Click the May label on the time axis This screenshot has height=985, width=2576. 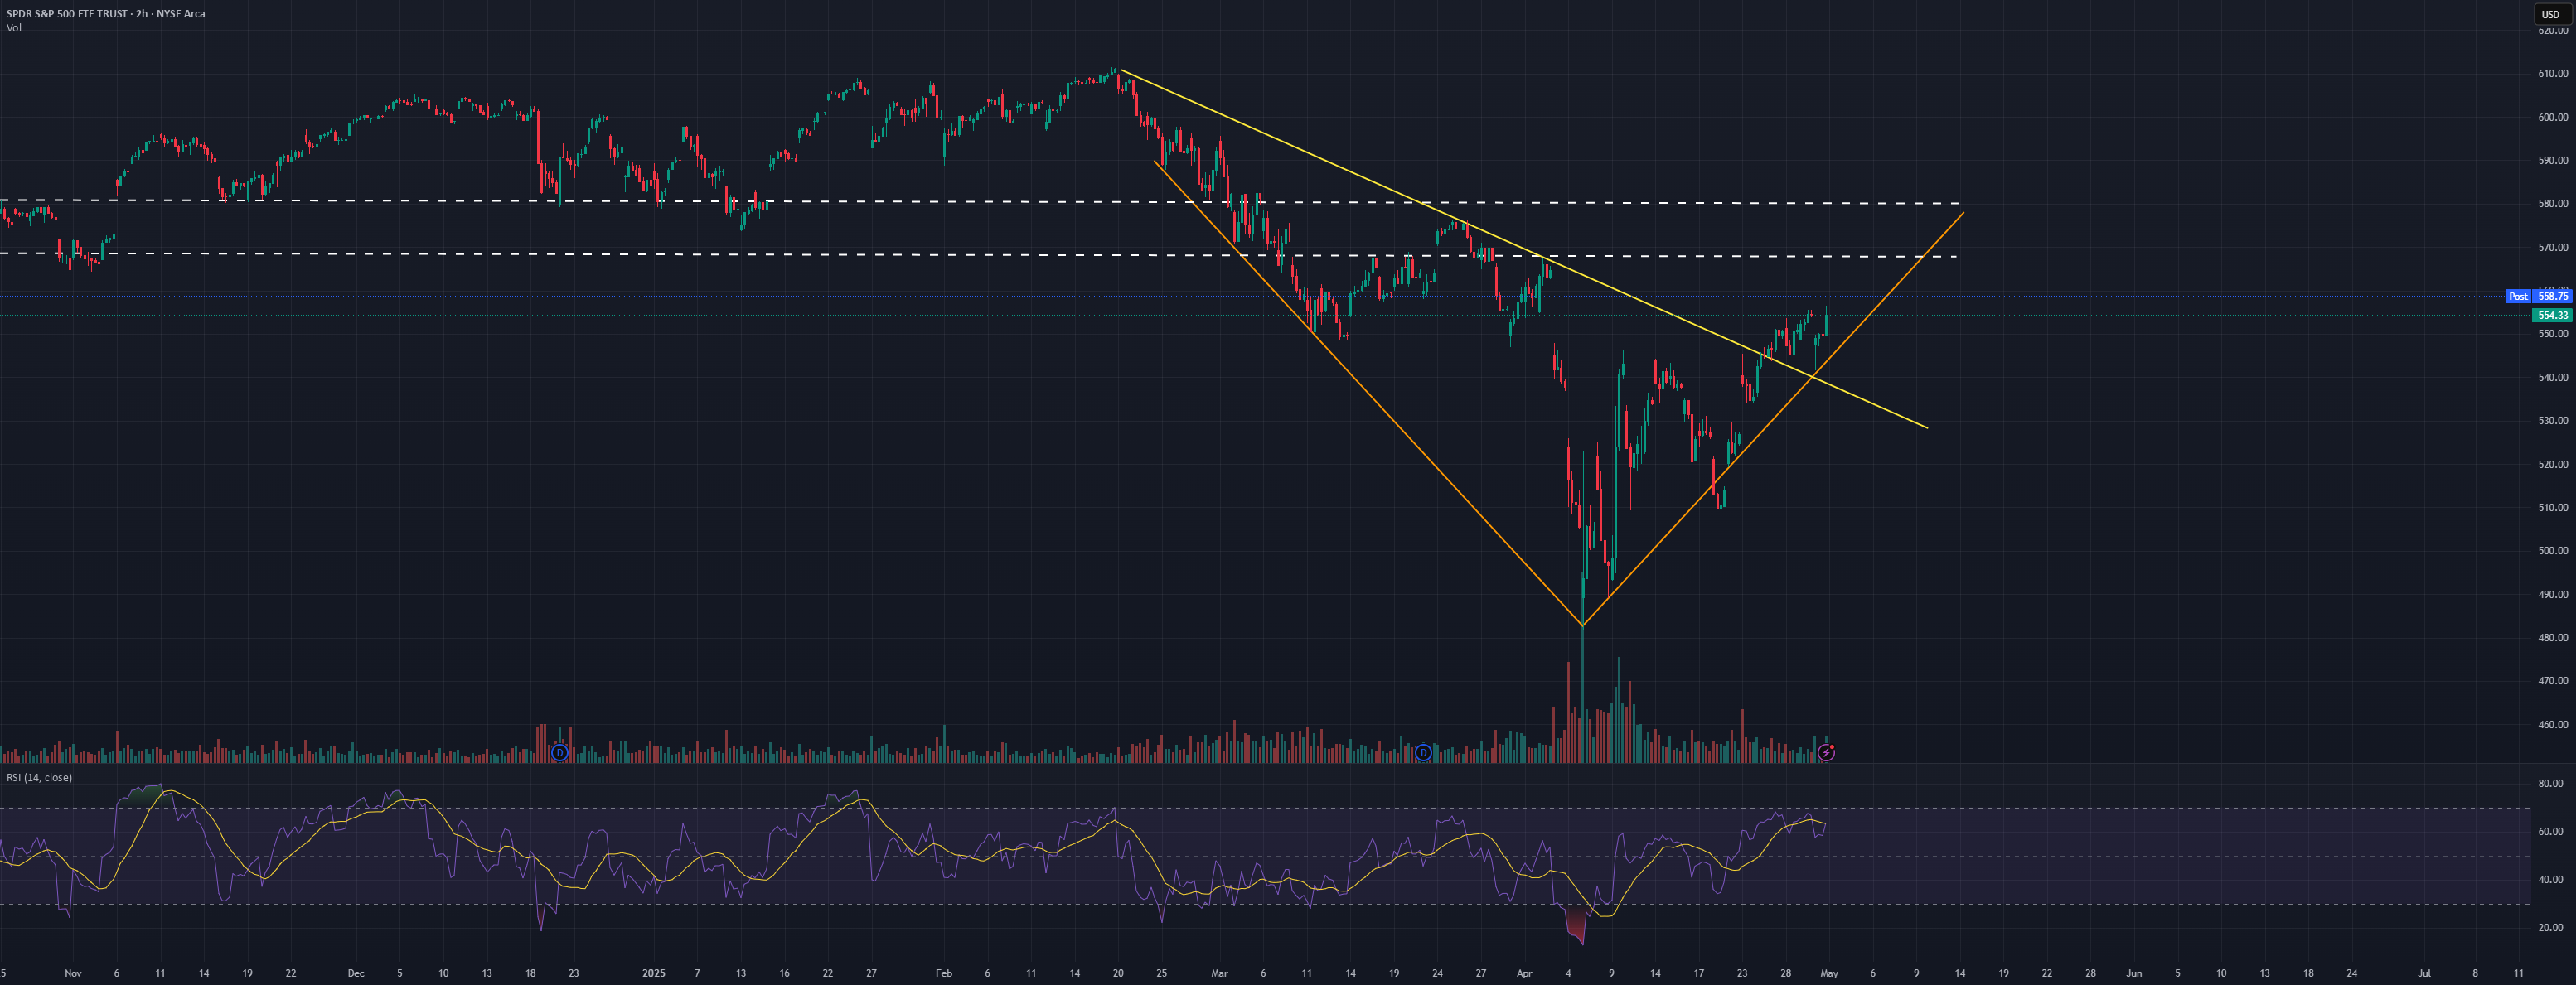[x=1829, y=972]
